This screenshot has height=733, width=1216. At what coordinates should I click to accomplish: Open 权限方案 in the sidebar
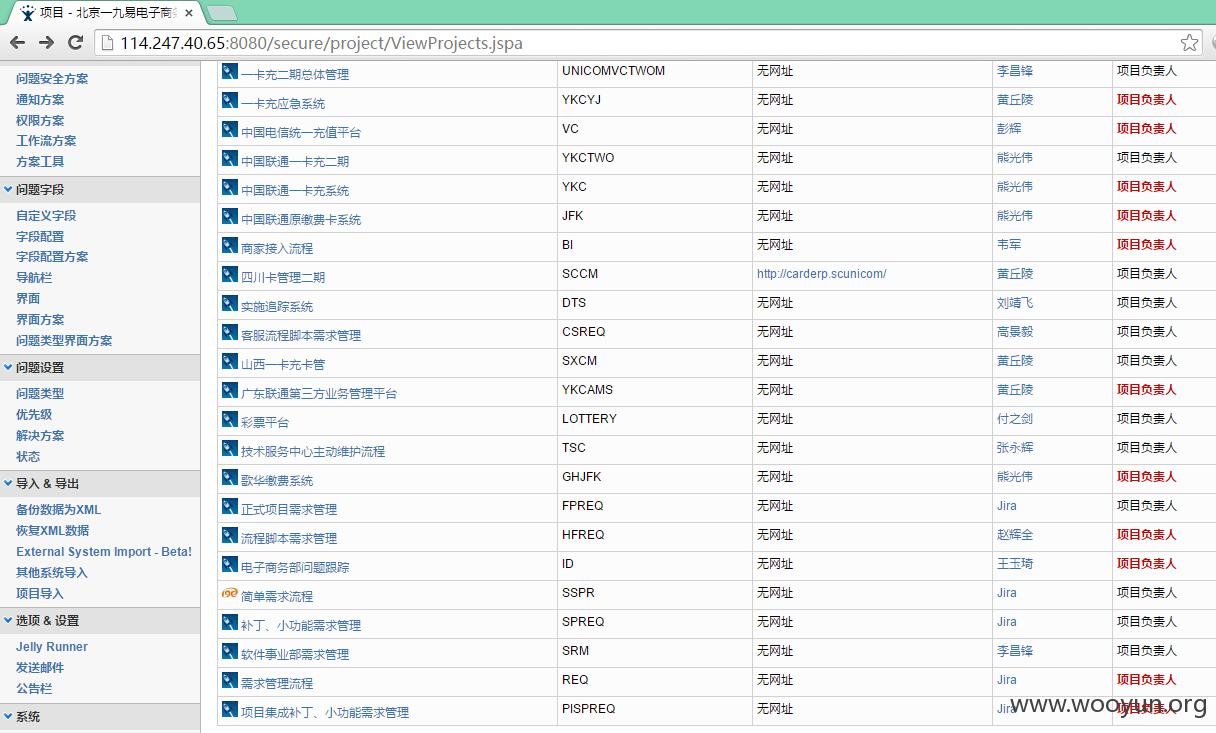pyautogui.click(x=40, y=120)
